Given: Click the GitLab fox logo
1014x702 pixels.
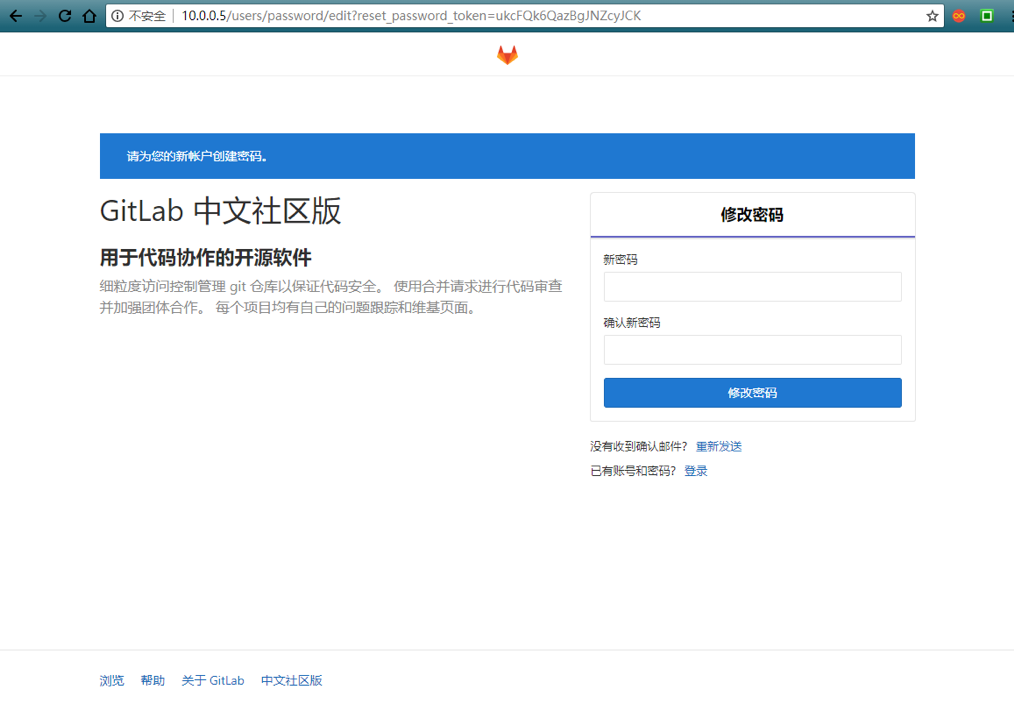Looking at the screenshot, I should (507, 55).
